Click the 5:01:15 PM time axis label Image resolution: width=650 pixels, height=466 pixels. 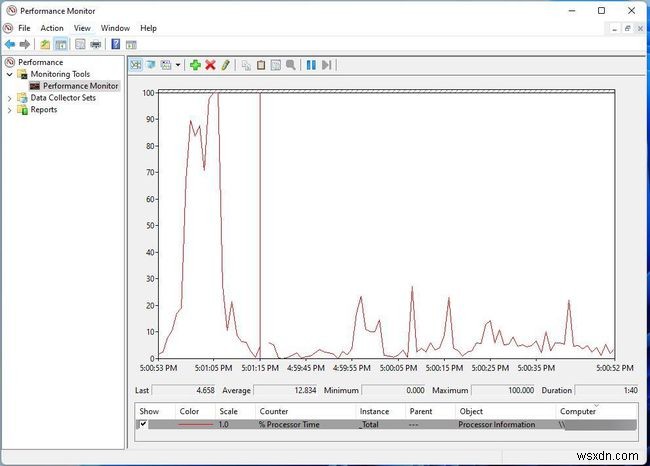260,368
